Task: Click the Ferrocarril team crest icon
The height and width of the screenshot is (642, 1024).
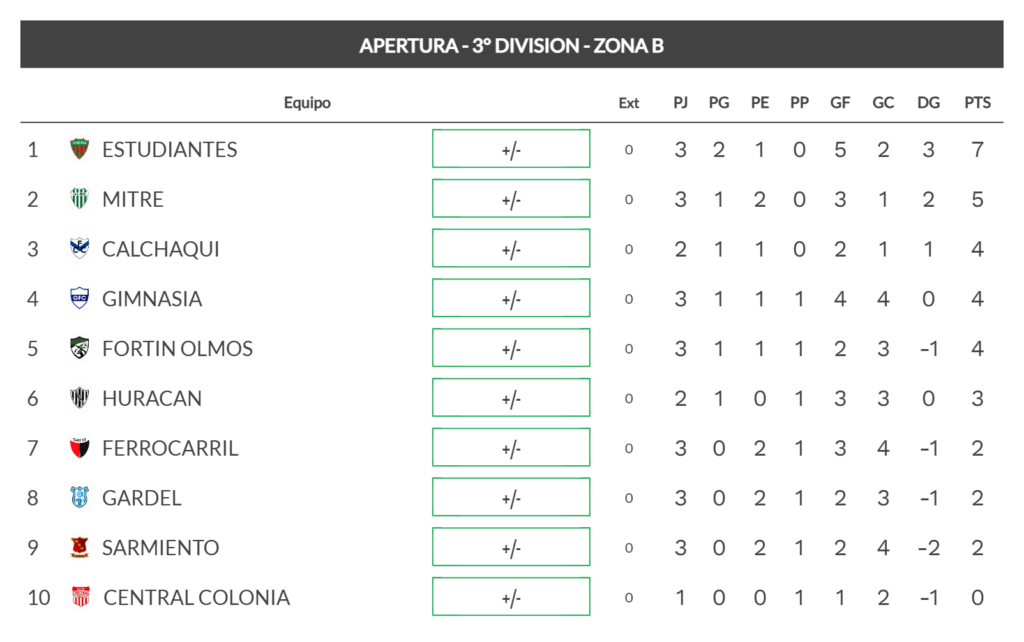Action: click(80, 448)
